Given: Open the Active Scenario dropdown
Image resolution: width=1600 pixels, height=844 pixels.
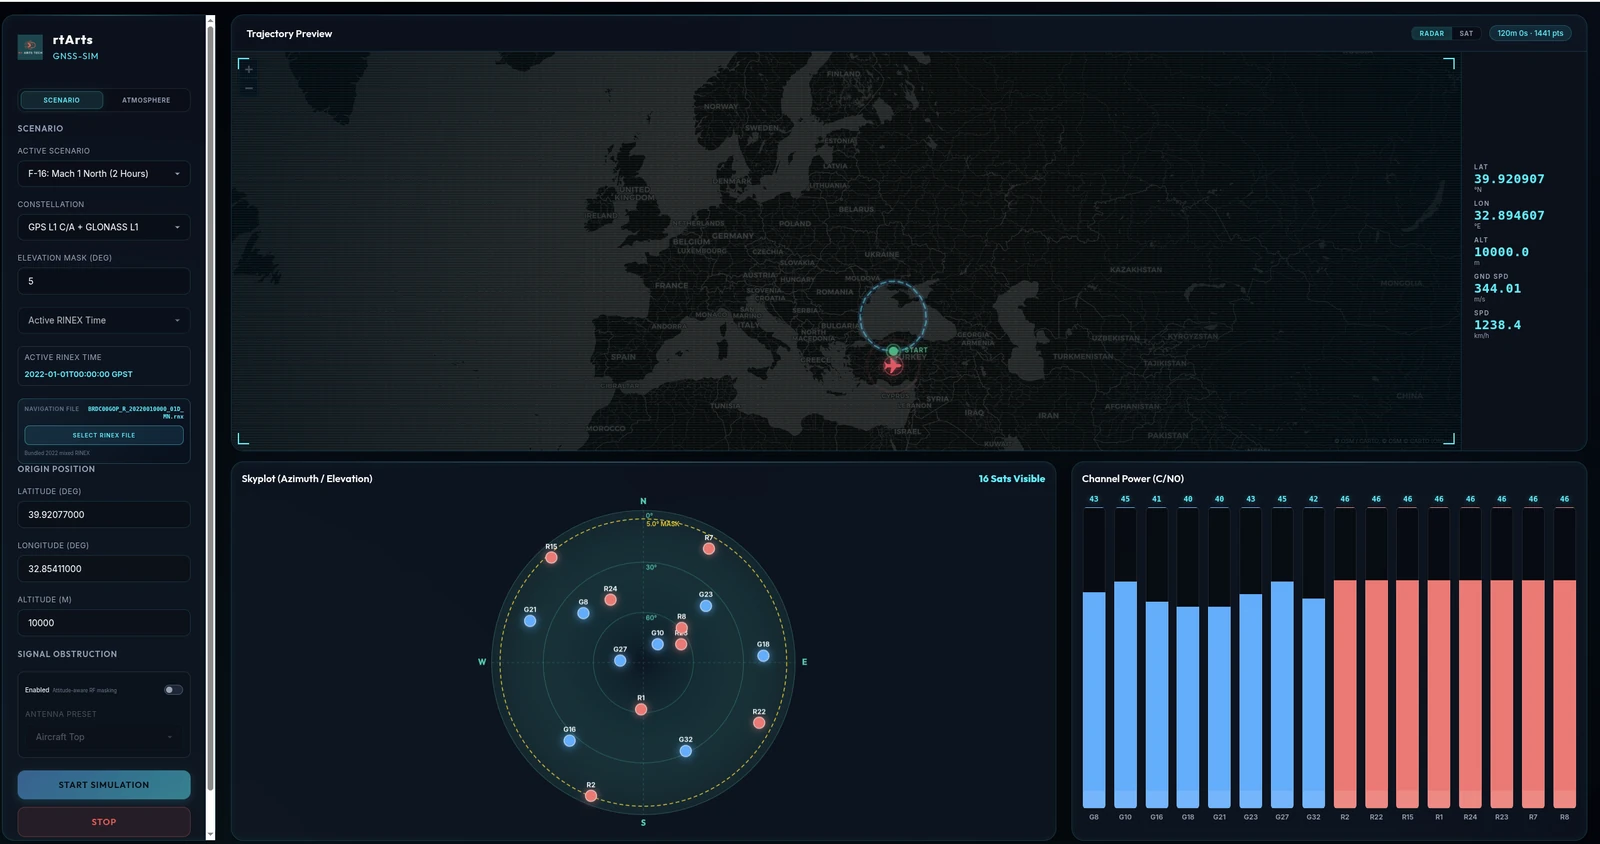Looking at the screenshot, I should click(x=104, y=174).
